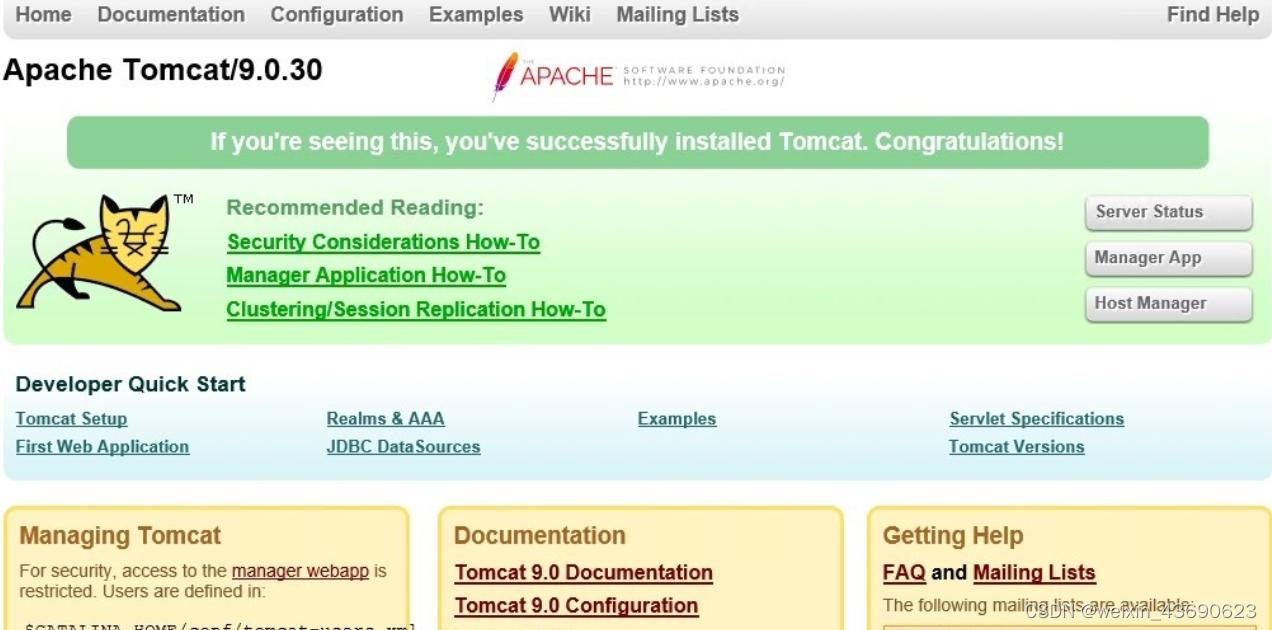Go to Examples in the top navigation
The width and height of the screenshot is (1272, 630).
coord(476,15)
